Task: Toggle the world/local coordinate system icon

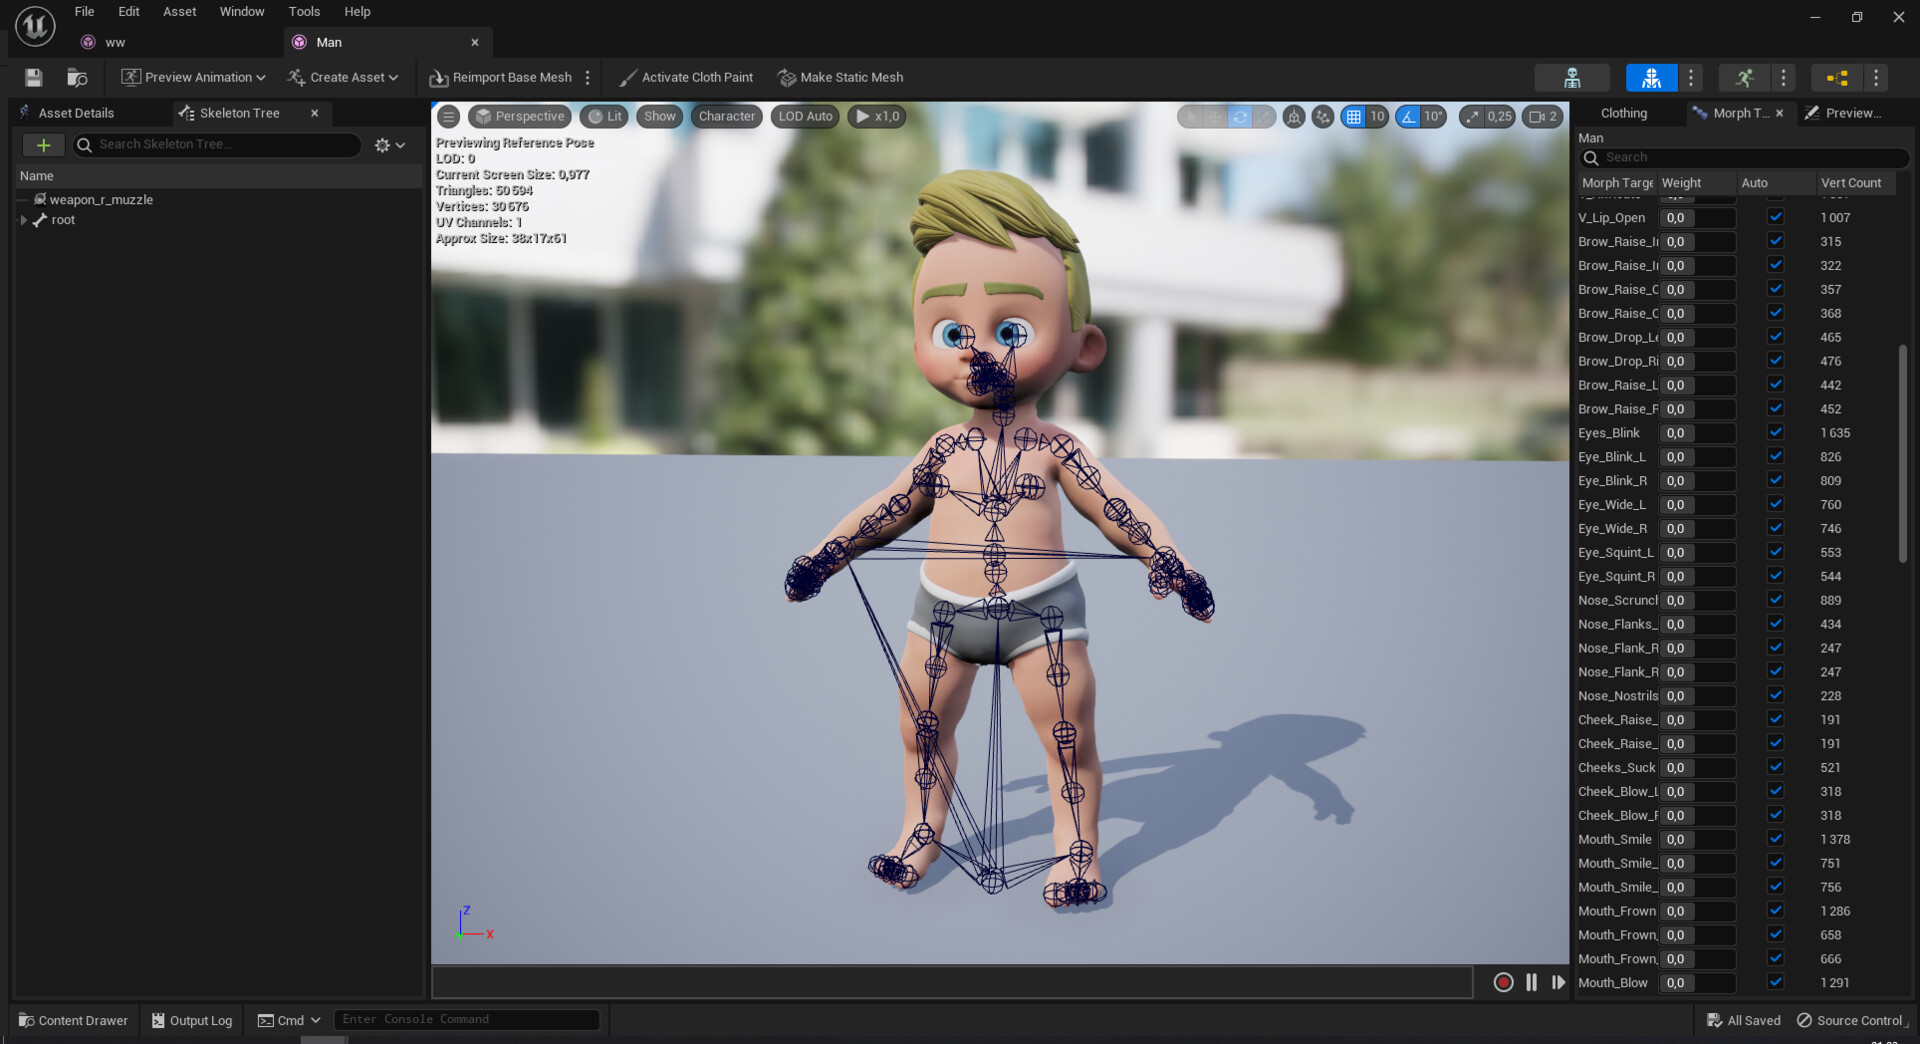Action: point(1294,116)
